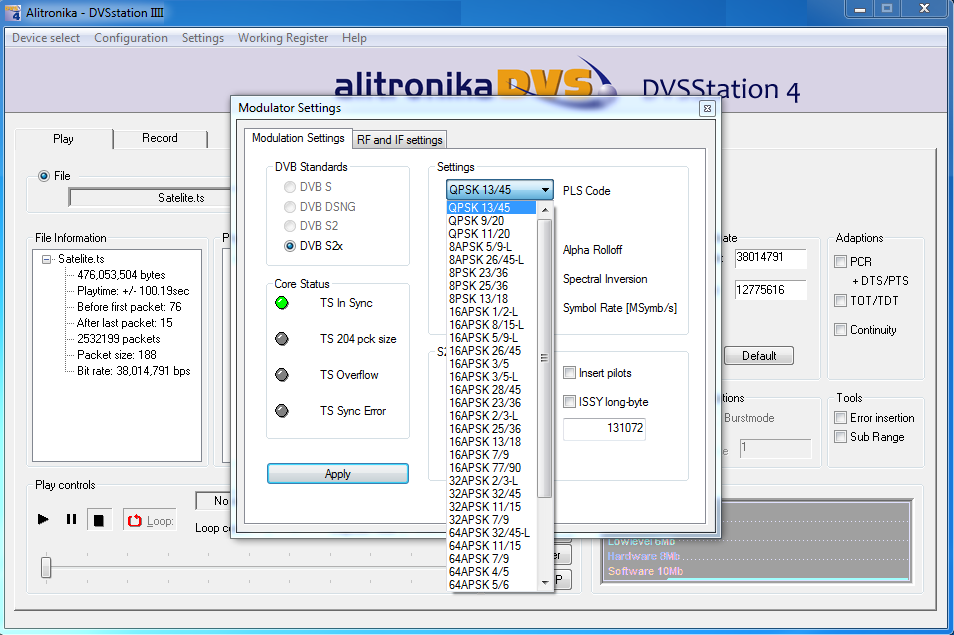
Task: Enable the Error insertion tool checkbox
Action: pos(841,418)
